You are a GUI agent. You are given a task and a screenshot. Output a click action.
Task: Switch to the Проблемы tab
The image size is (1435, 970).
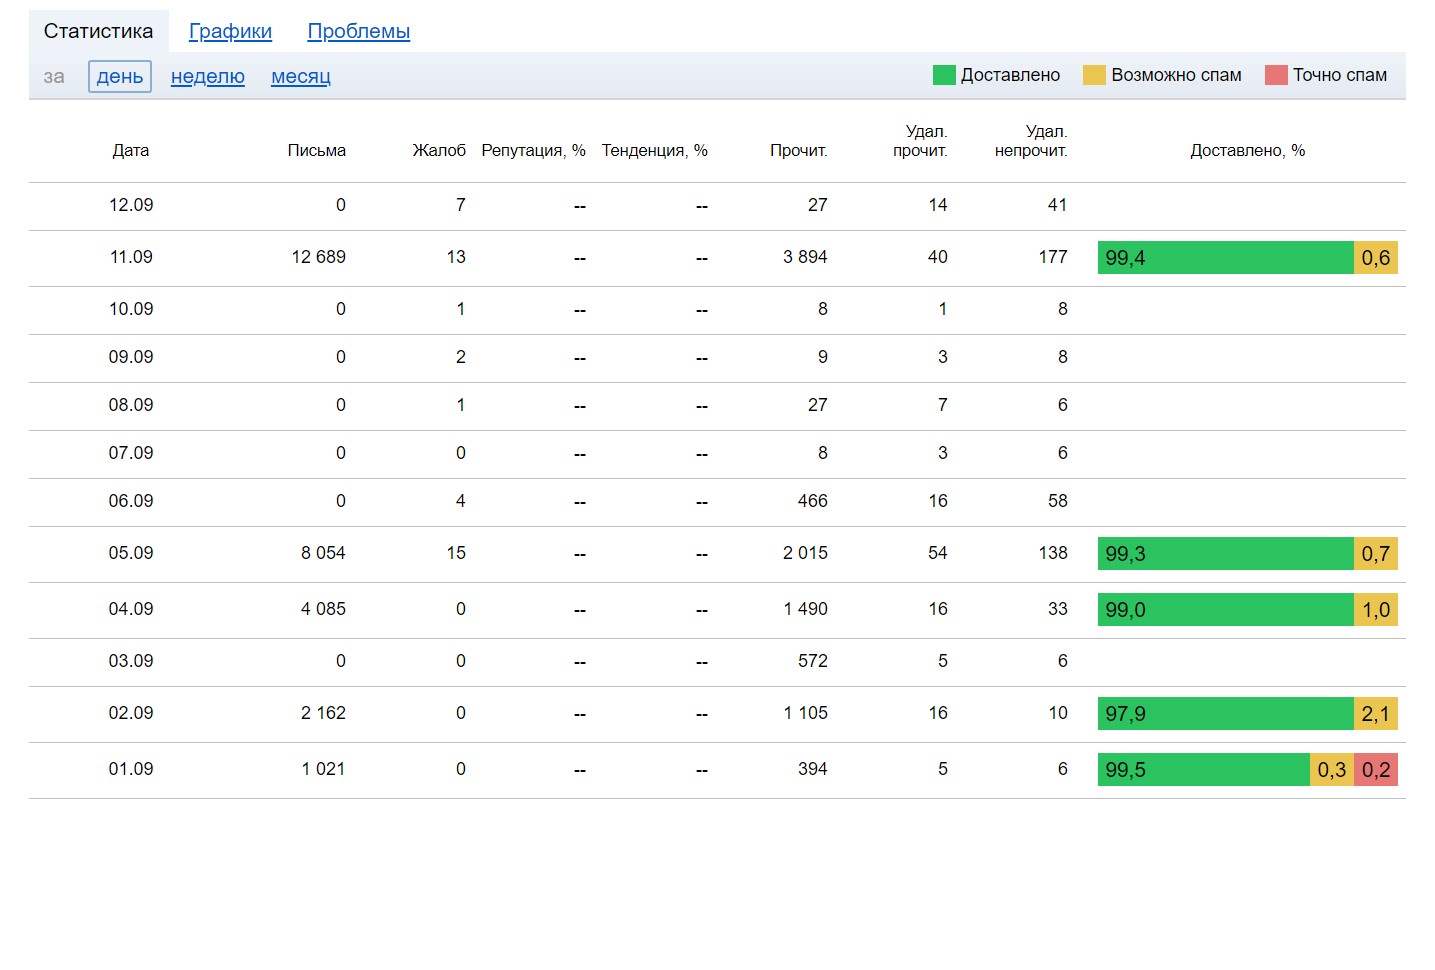358,31
